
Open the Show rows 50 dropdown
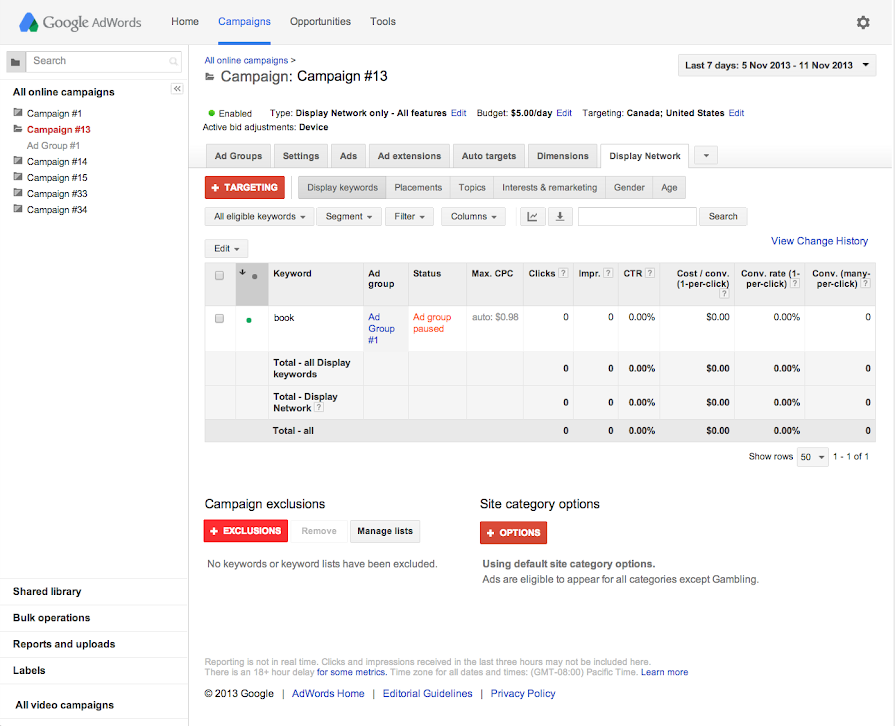(x=812, y=457)
